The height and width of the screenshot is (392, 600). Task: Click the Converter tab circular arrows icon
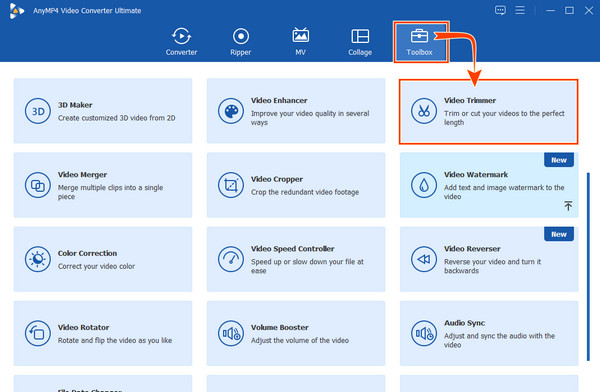tap(181, 36)
